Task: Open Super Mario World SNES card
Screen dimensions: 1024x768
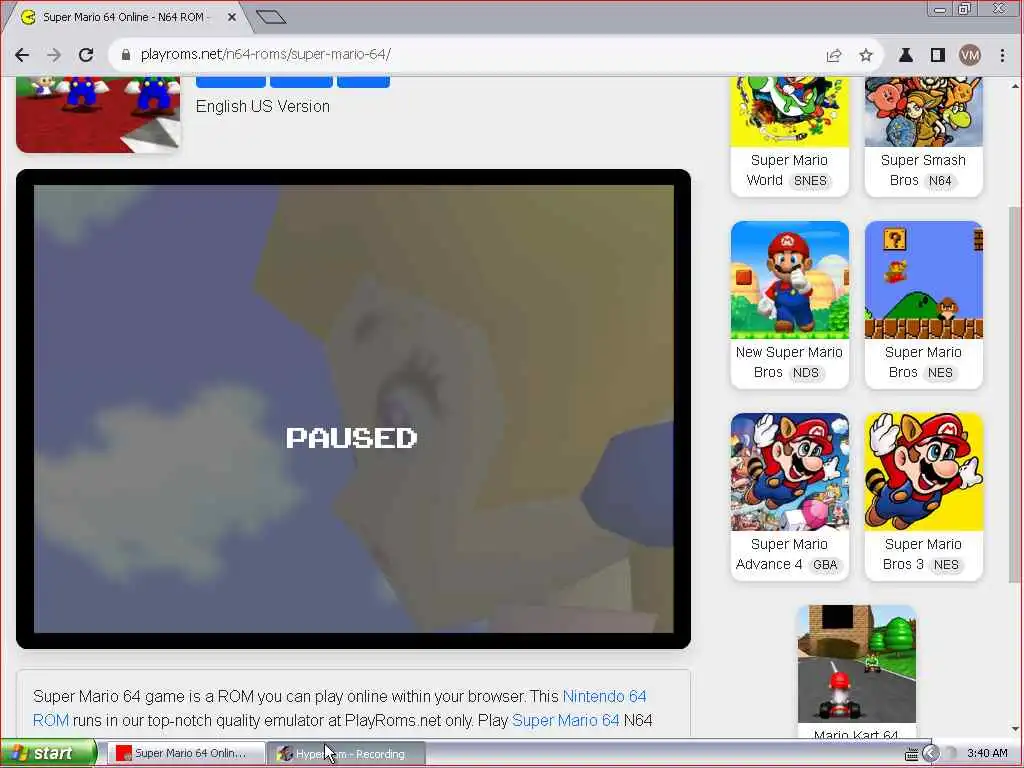Action: 790,135
